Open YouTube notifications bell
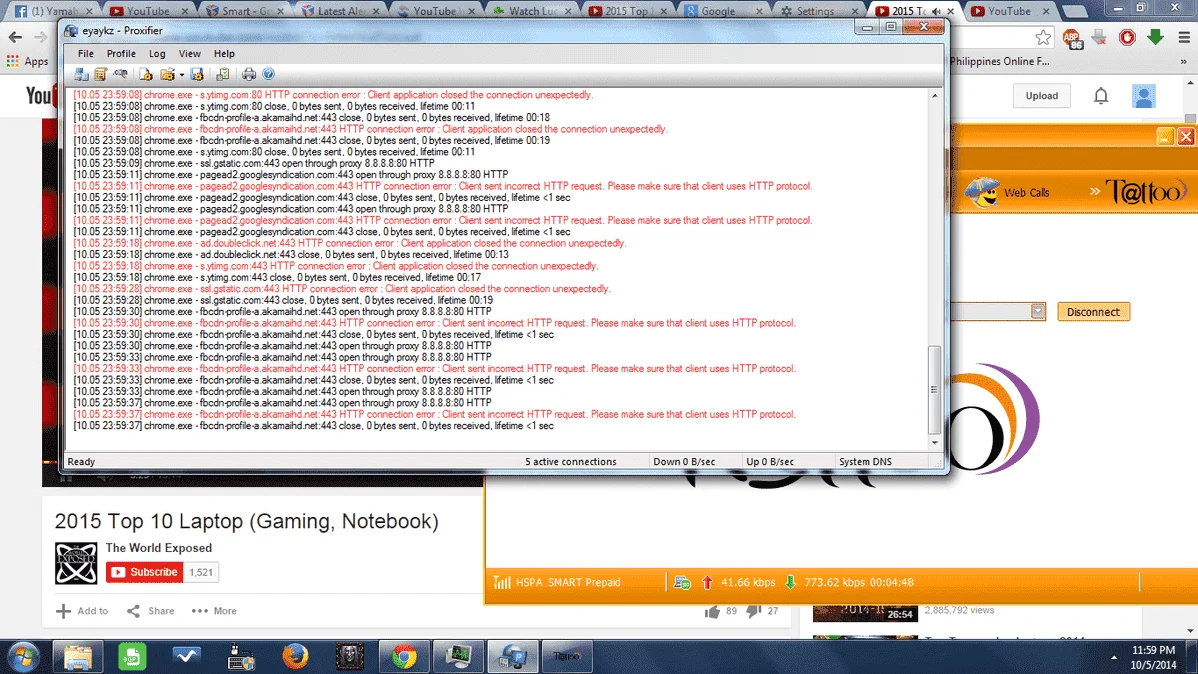 (x=1100, y=96)
